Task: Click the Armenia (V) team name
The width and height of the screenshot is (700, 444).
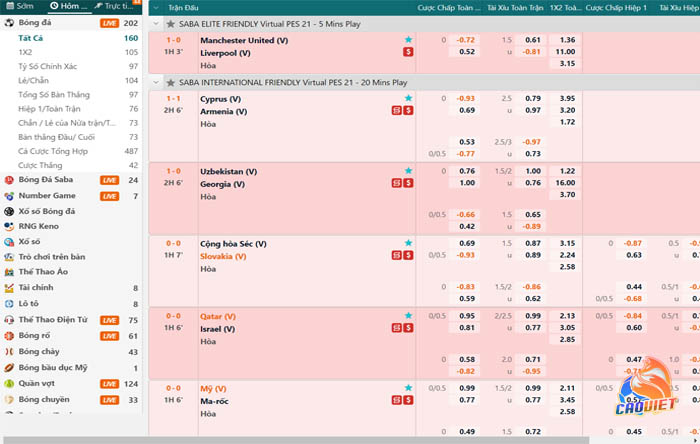Action: pos(224,112)
